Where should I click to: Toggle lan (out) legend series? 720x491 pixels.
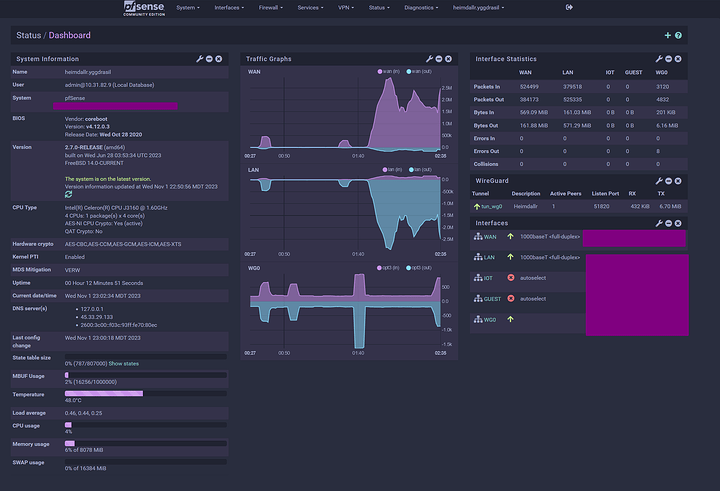tap(420, 169)
